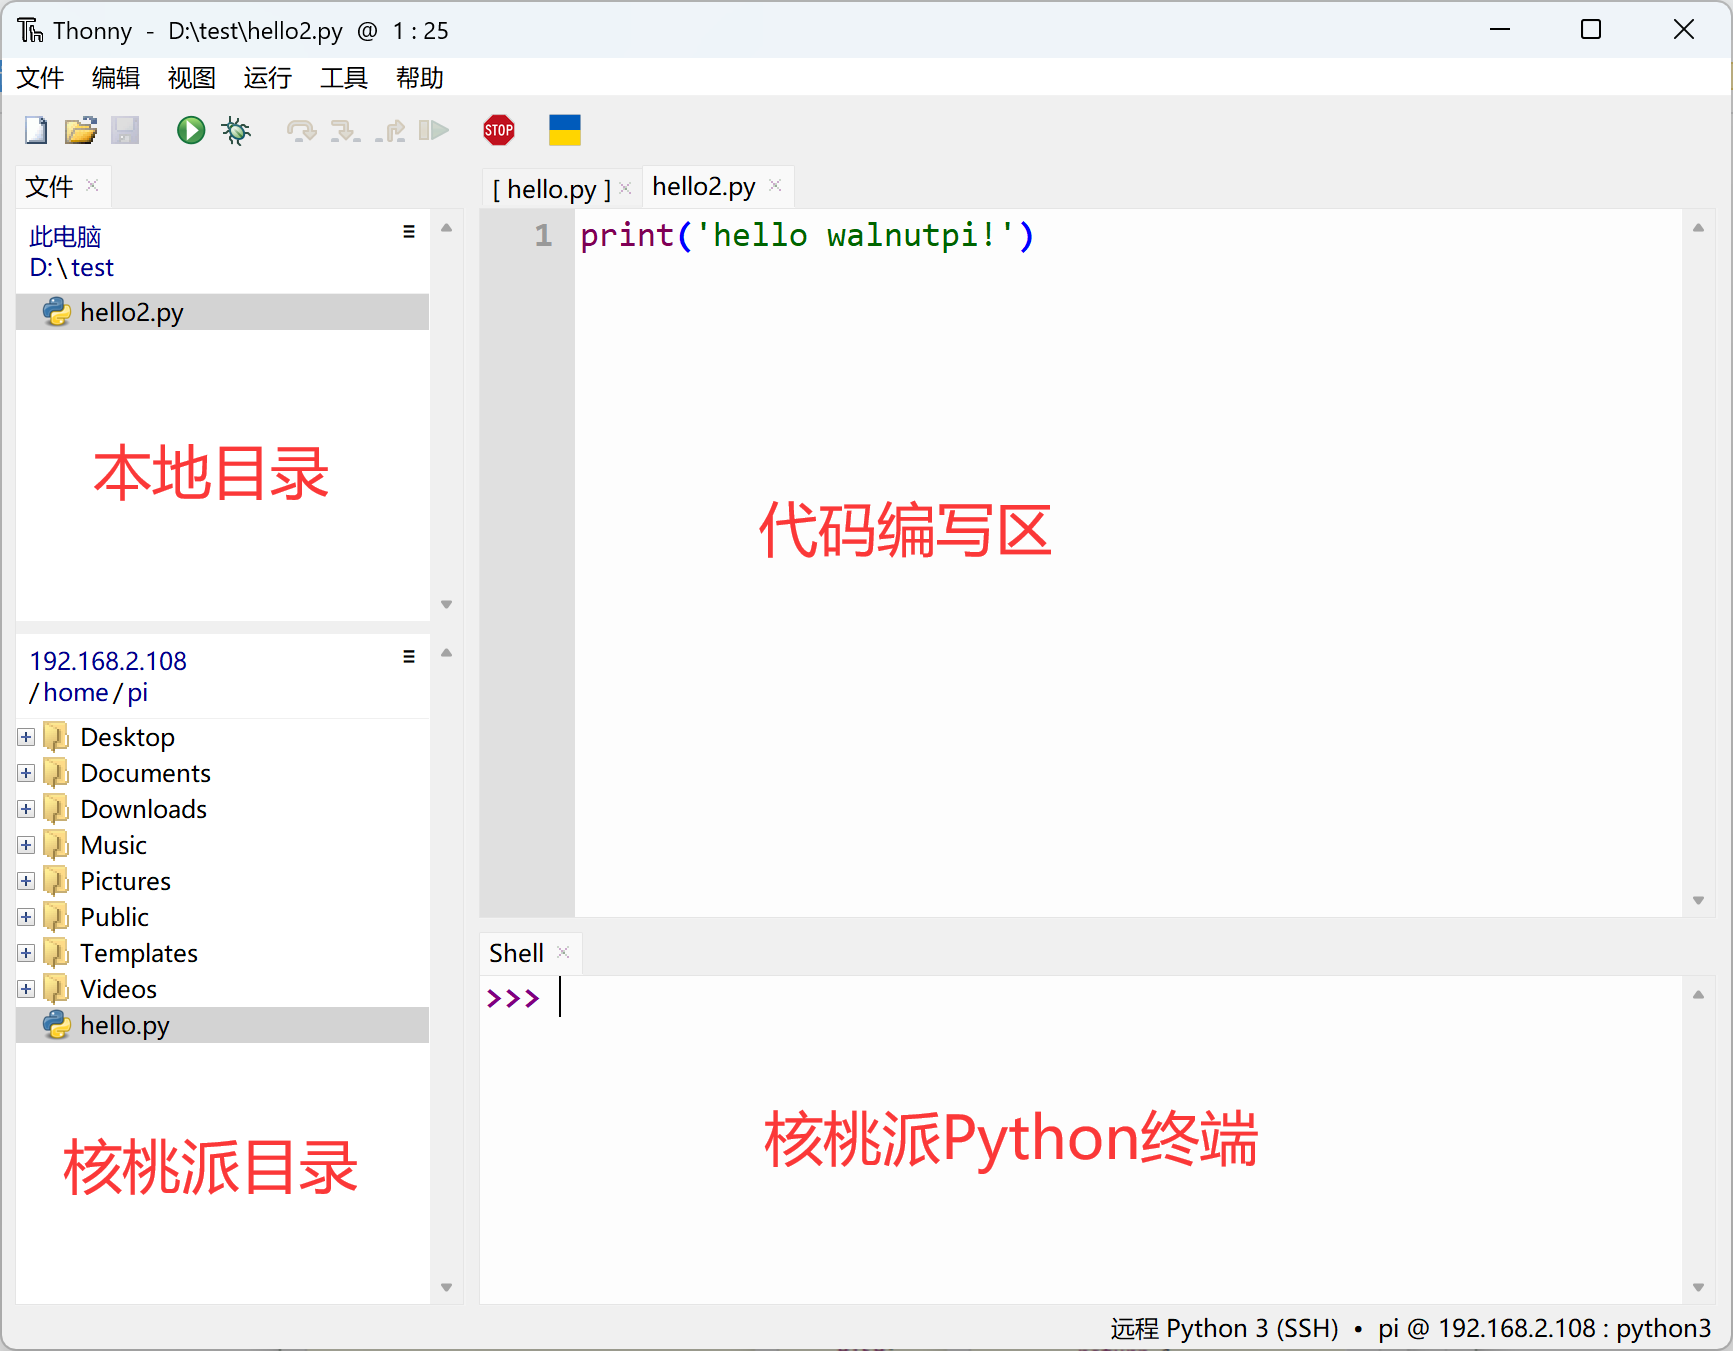This screenshot has height=1351, width=1733.
Task: Select the Downloads folder row
Action: [x=223, y=809]
